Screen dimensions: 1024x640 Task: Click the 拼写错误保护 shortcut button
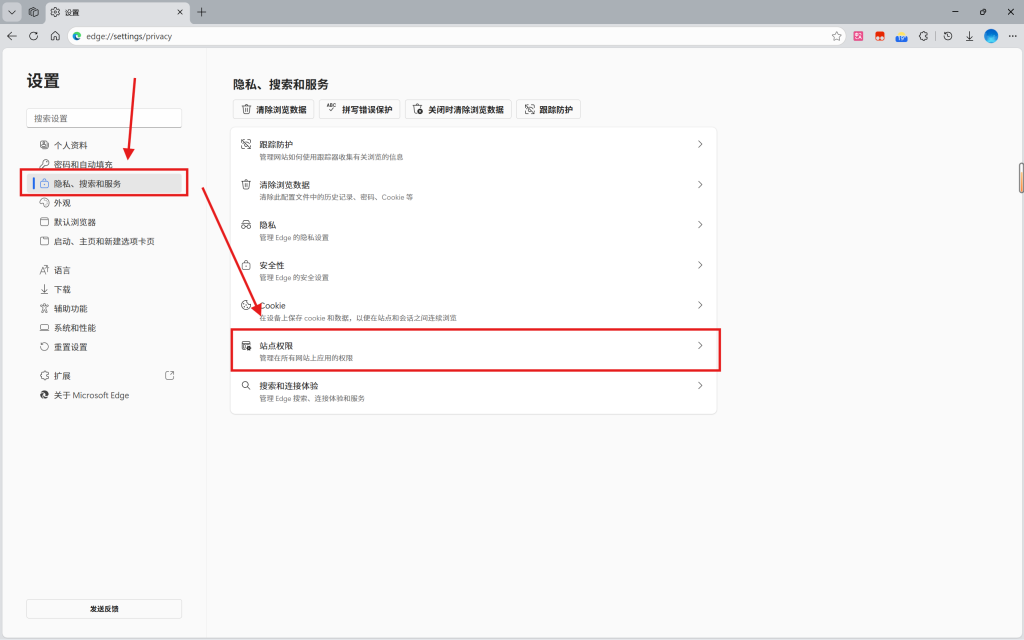coord(358,109)
